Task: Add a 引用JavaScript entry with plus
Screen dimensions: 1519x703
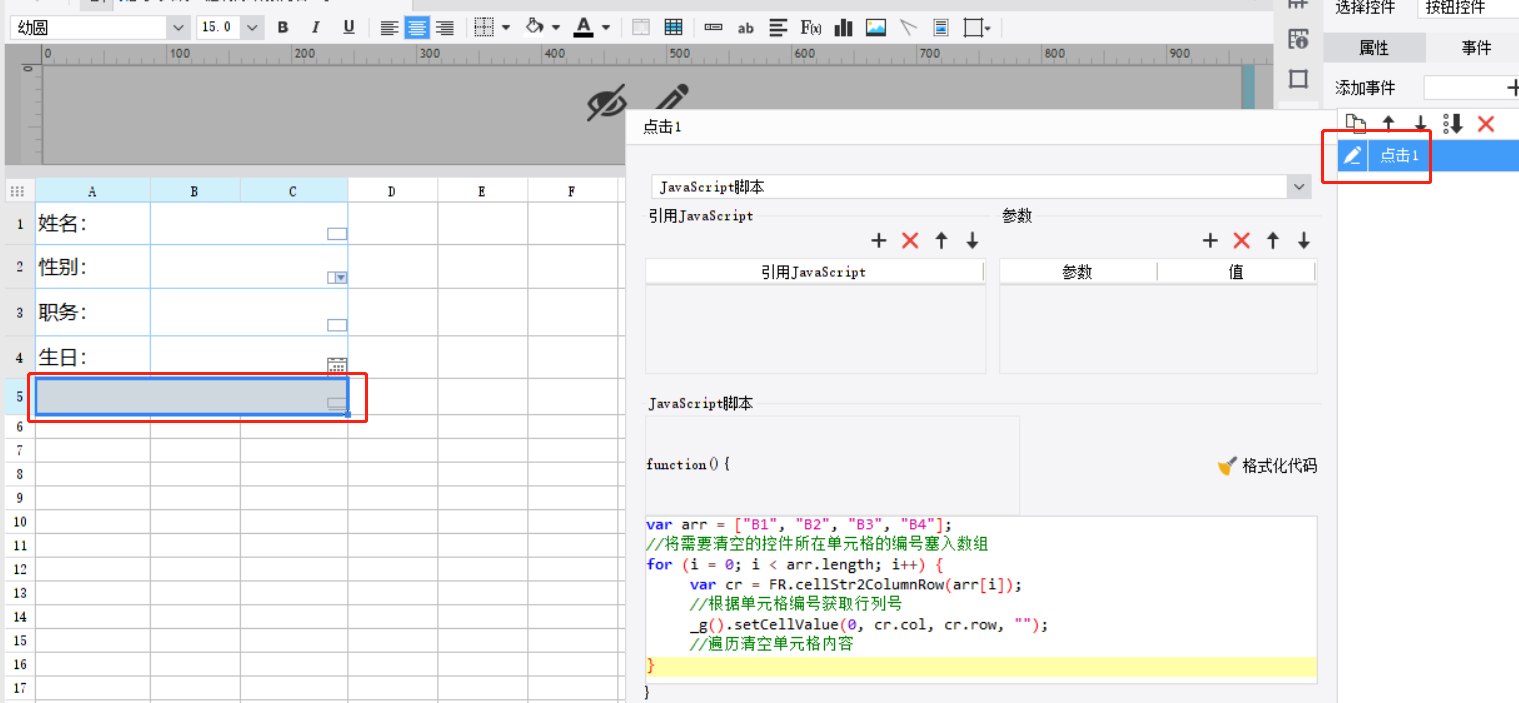Action: pyautogui.click(x=879, y=240)
